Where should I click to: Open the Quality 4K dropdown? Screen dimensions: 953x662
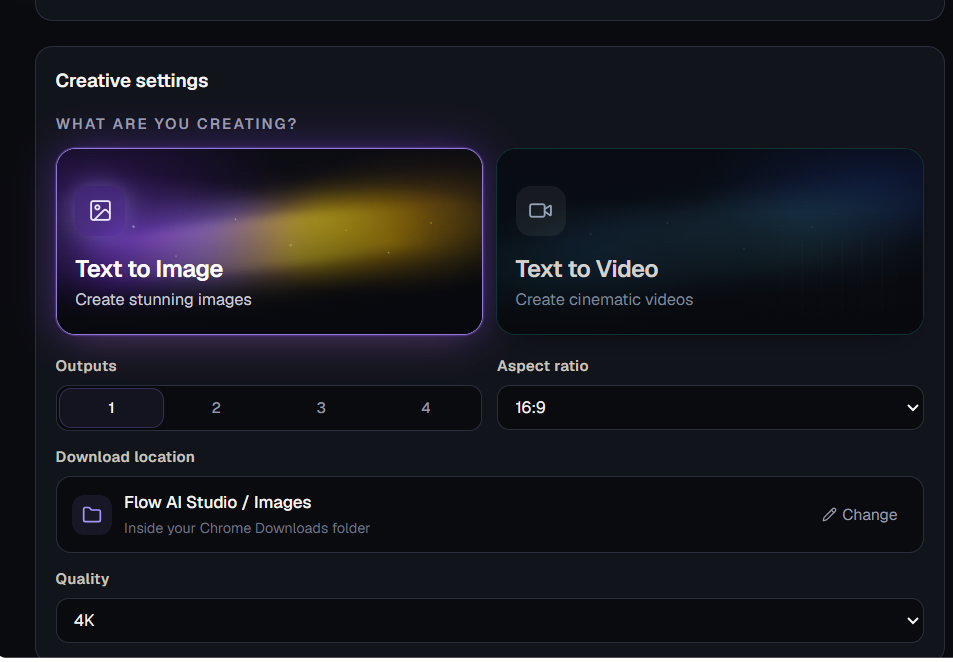[x=489, y=620]
